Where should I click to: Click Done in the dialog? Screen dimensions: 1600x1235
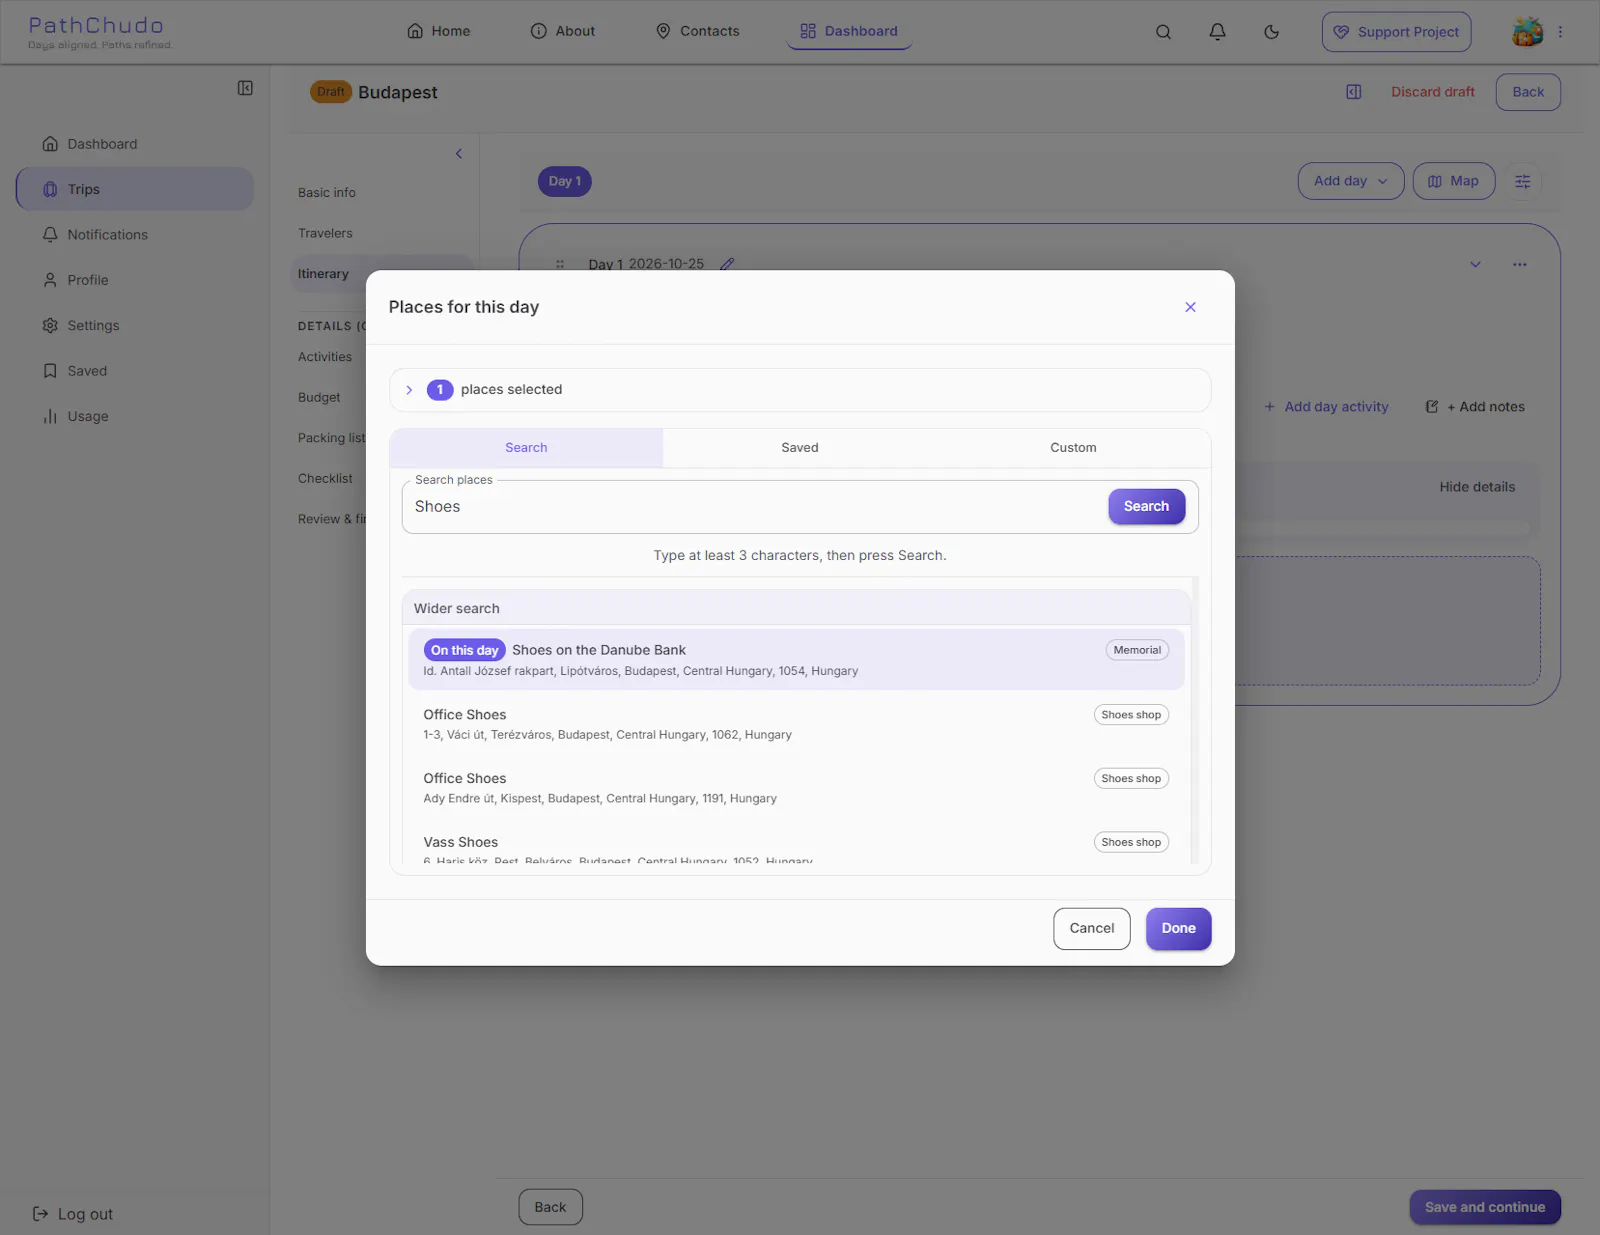[x=1178, y=929]
